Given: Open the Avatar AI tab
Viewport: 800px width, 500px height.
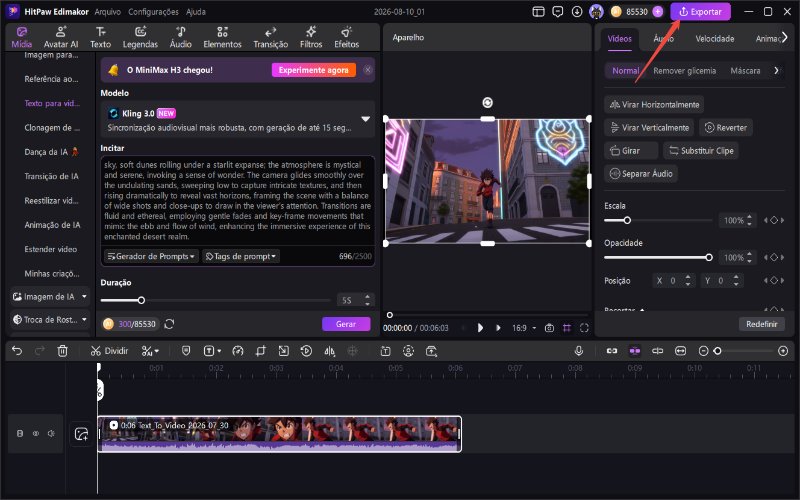Looking at the screenshot, I should (61, 37).
